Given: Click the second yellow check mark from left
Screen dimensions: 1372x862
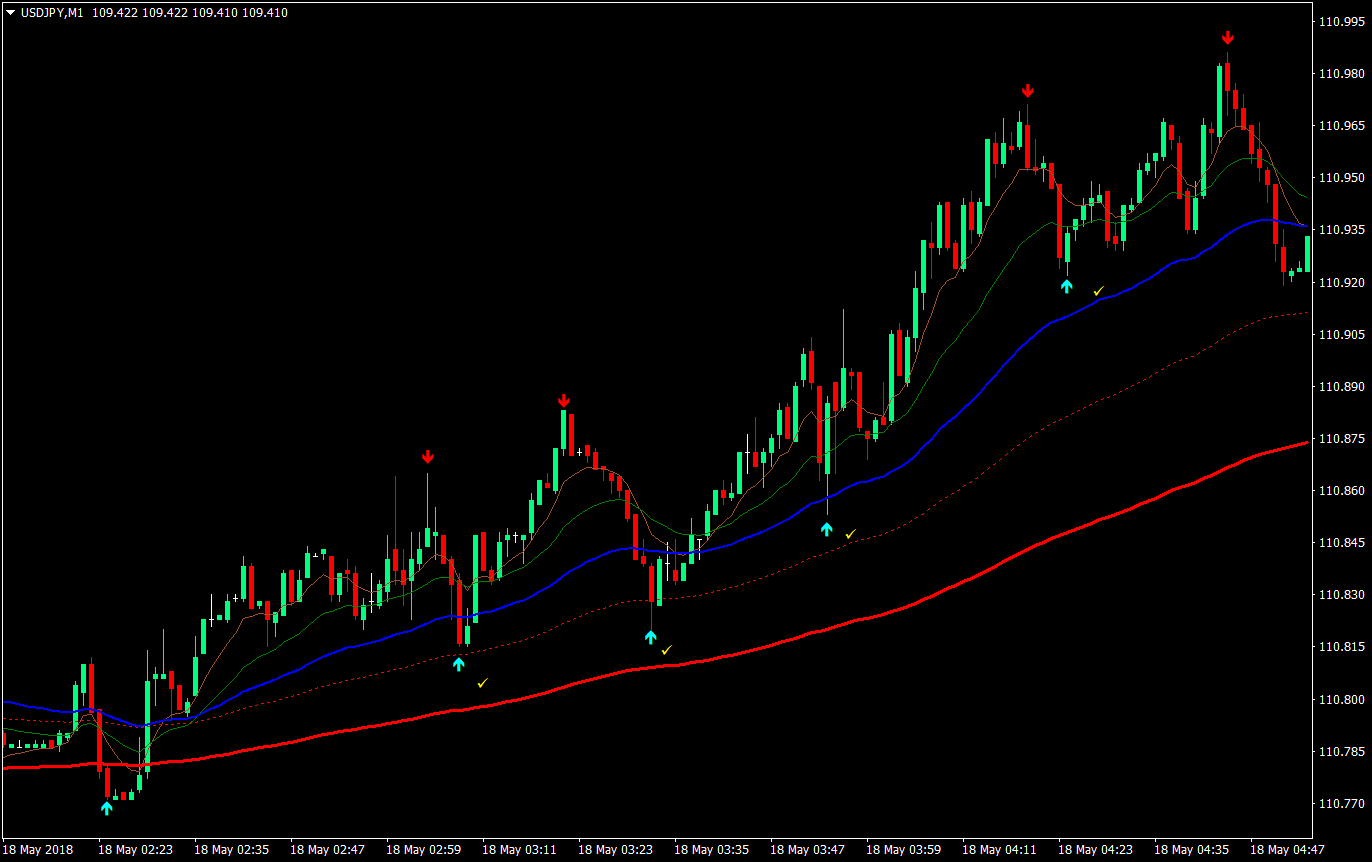Looking at the screenshot, I should click(667, 650).
